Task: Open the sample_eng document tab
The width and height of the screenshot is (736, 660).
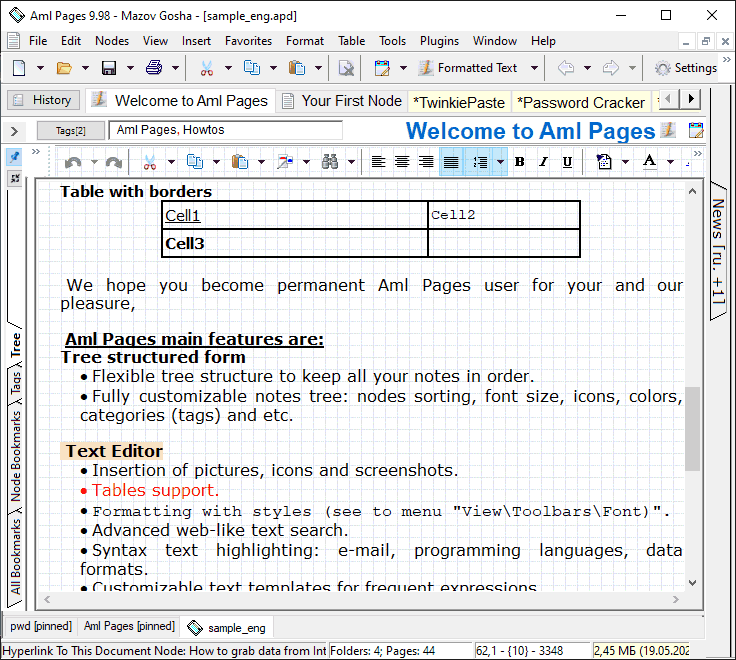Action: click(227, 628)
